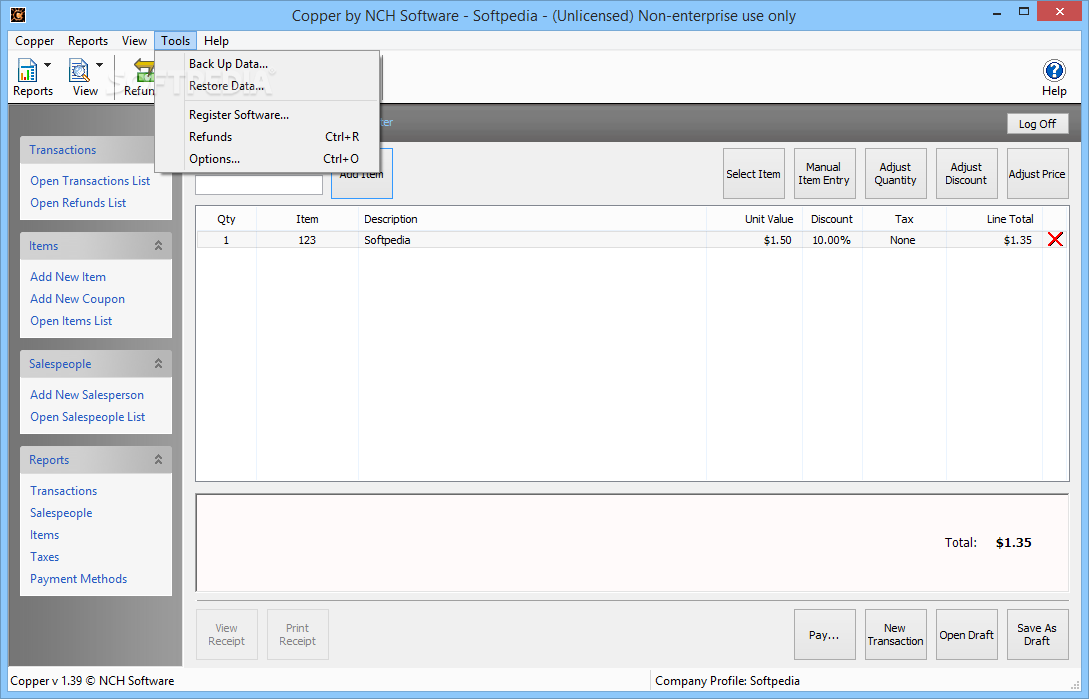
Task: Click the Line Total column header
Action: 995,219
